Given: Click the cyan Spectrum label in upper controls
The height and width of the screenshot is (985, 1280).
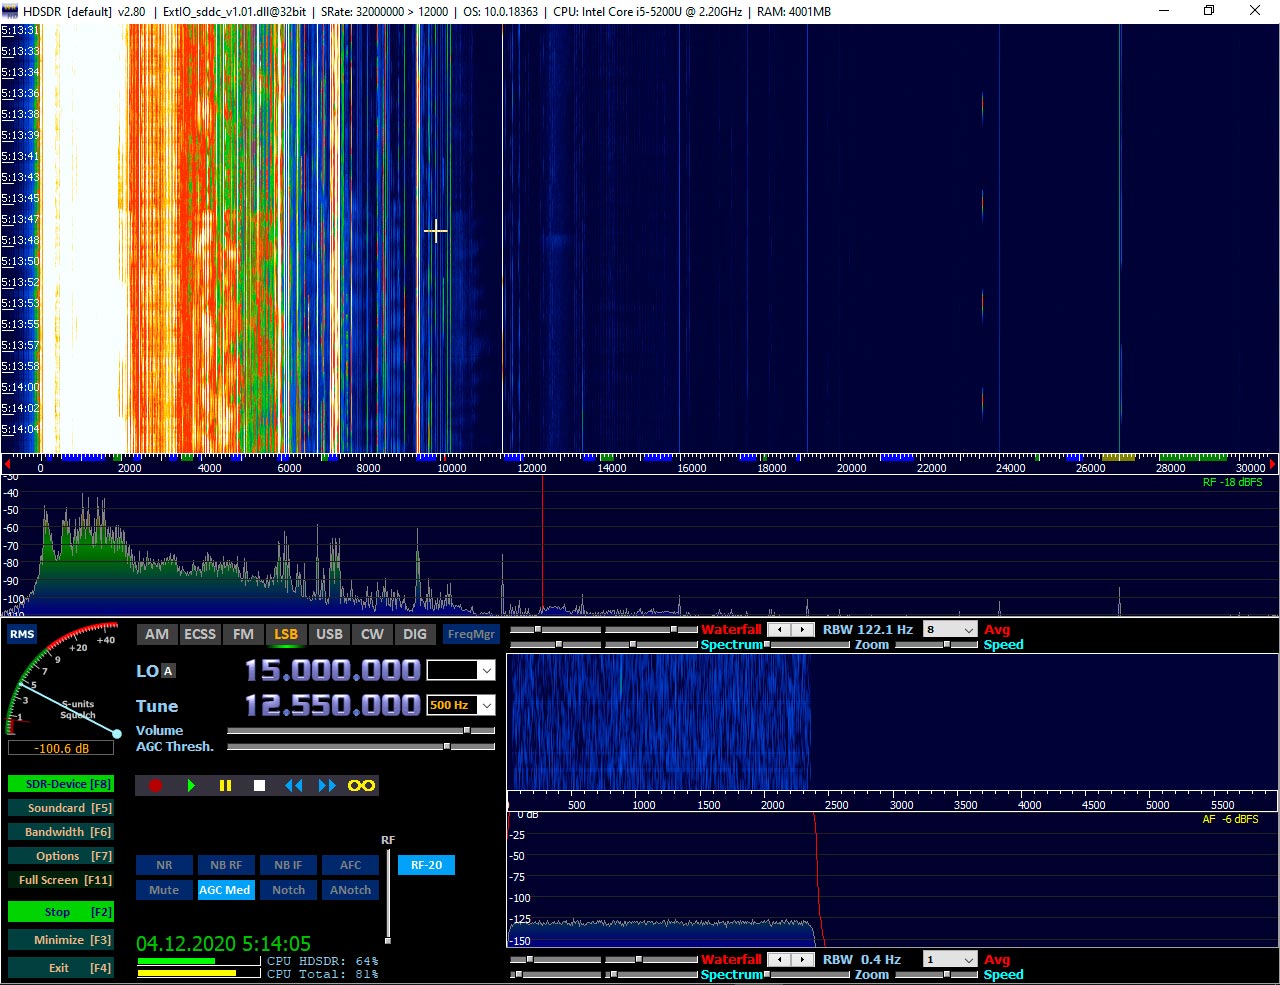Looking at the screenshot, I should point(731,645).
